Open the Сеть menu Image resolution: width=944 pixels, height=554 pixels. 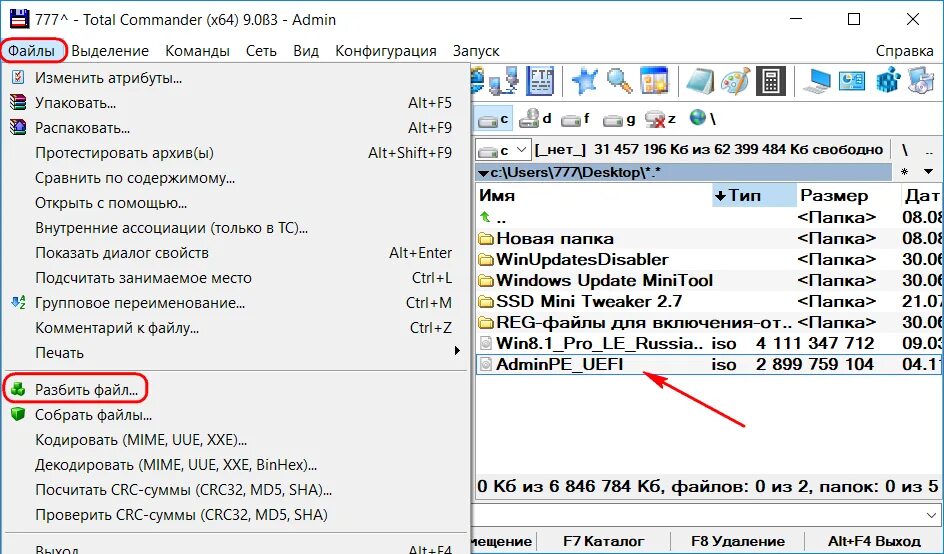pos(261,51)
